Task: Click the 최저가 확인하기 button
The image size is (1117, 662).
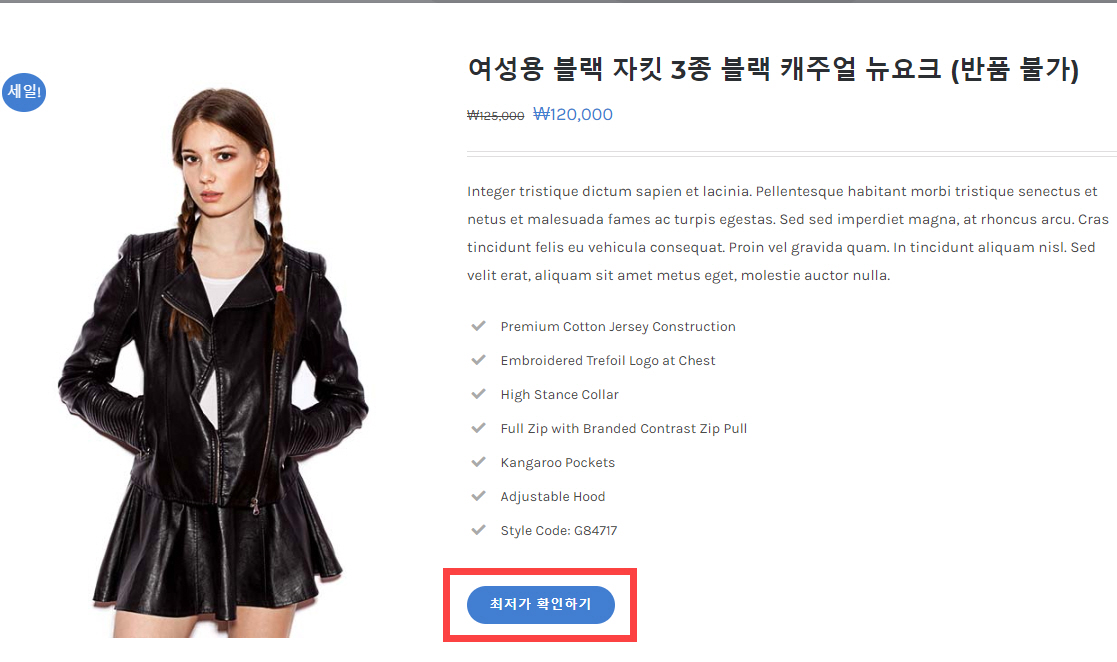Action: click(x=541, y=604)
